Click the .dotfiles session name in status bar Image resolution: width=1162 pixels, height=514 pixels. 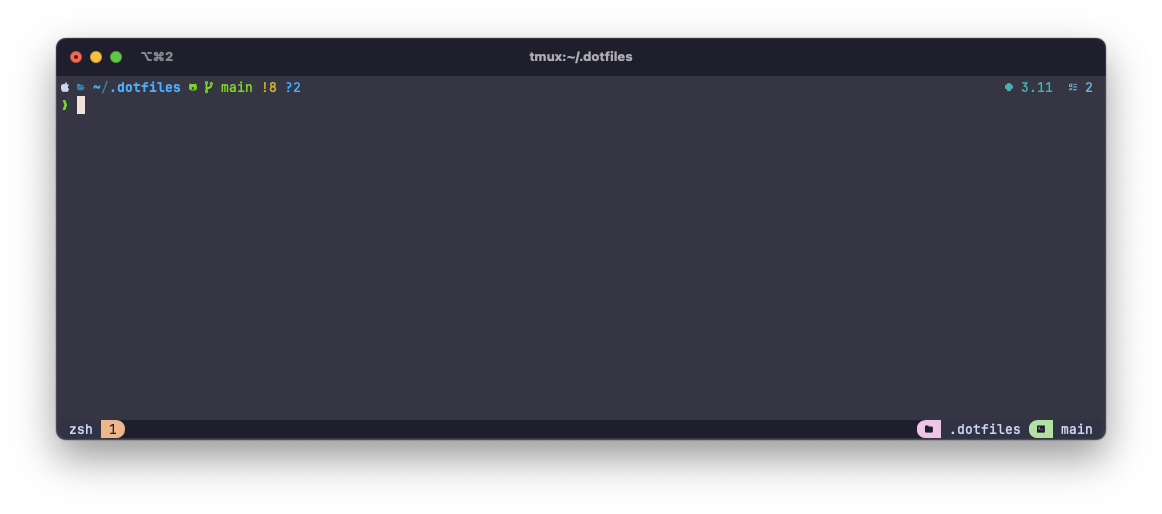pyautogui.click(x=985, y=429)
